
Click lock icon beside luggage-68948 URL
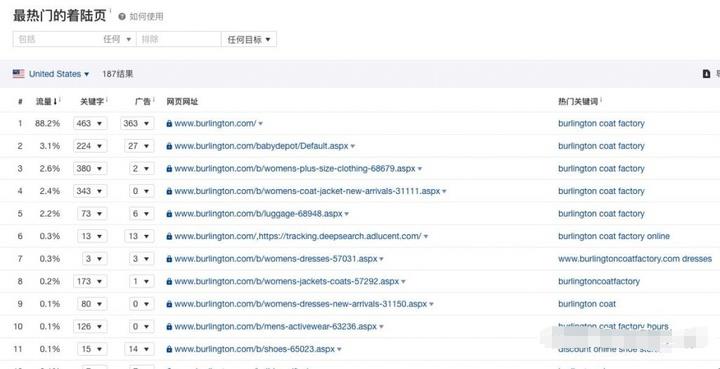[x=169, y=214]
